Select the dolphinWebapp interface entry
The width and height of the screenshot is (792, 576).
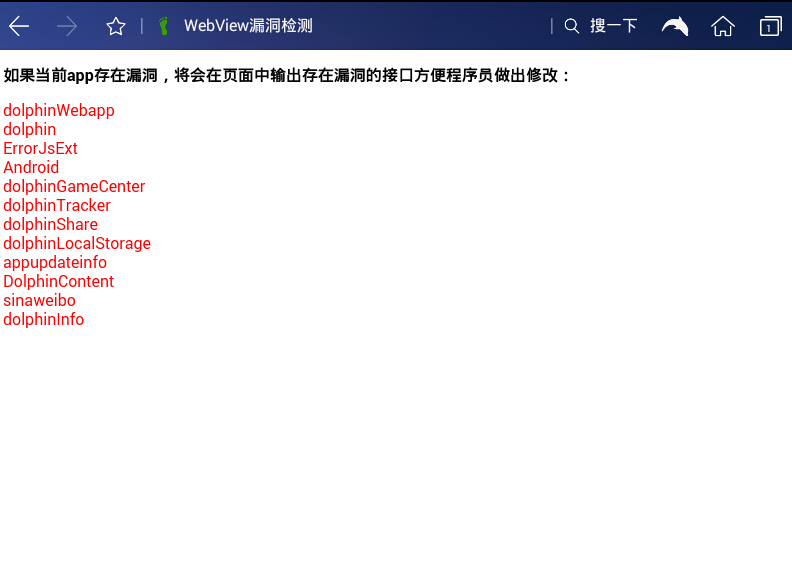point(59,110)
